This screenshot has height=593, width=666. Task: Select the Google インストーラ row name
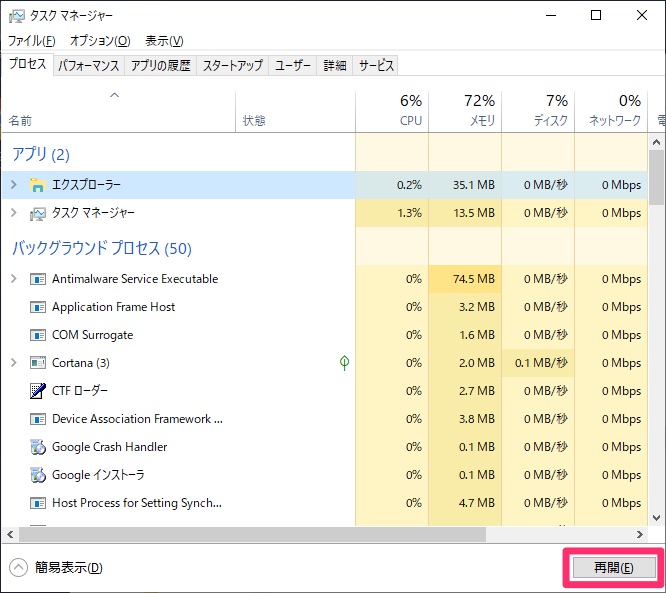pos(98,475)
